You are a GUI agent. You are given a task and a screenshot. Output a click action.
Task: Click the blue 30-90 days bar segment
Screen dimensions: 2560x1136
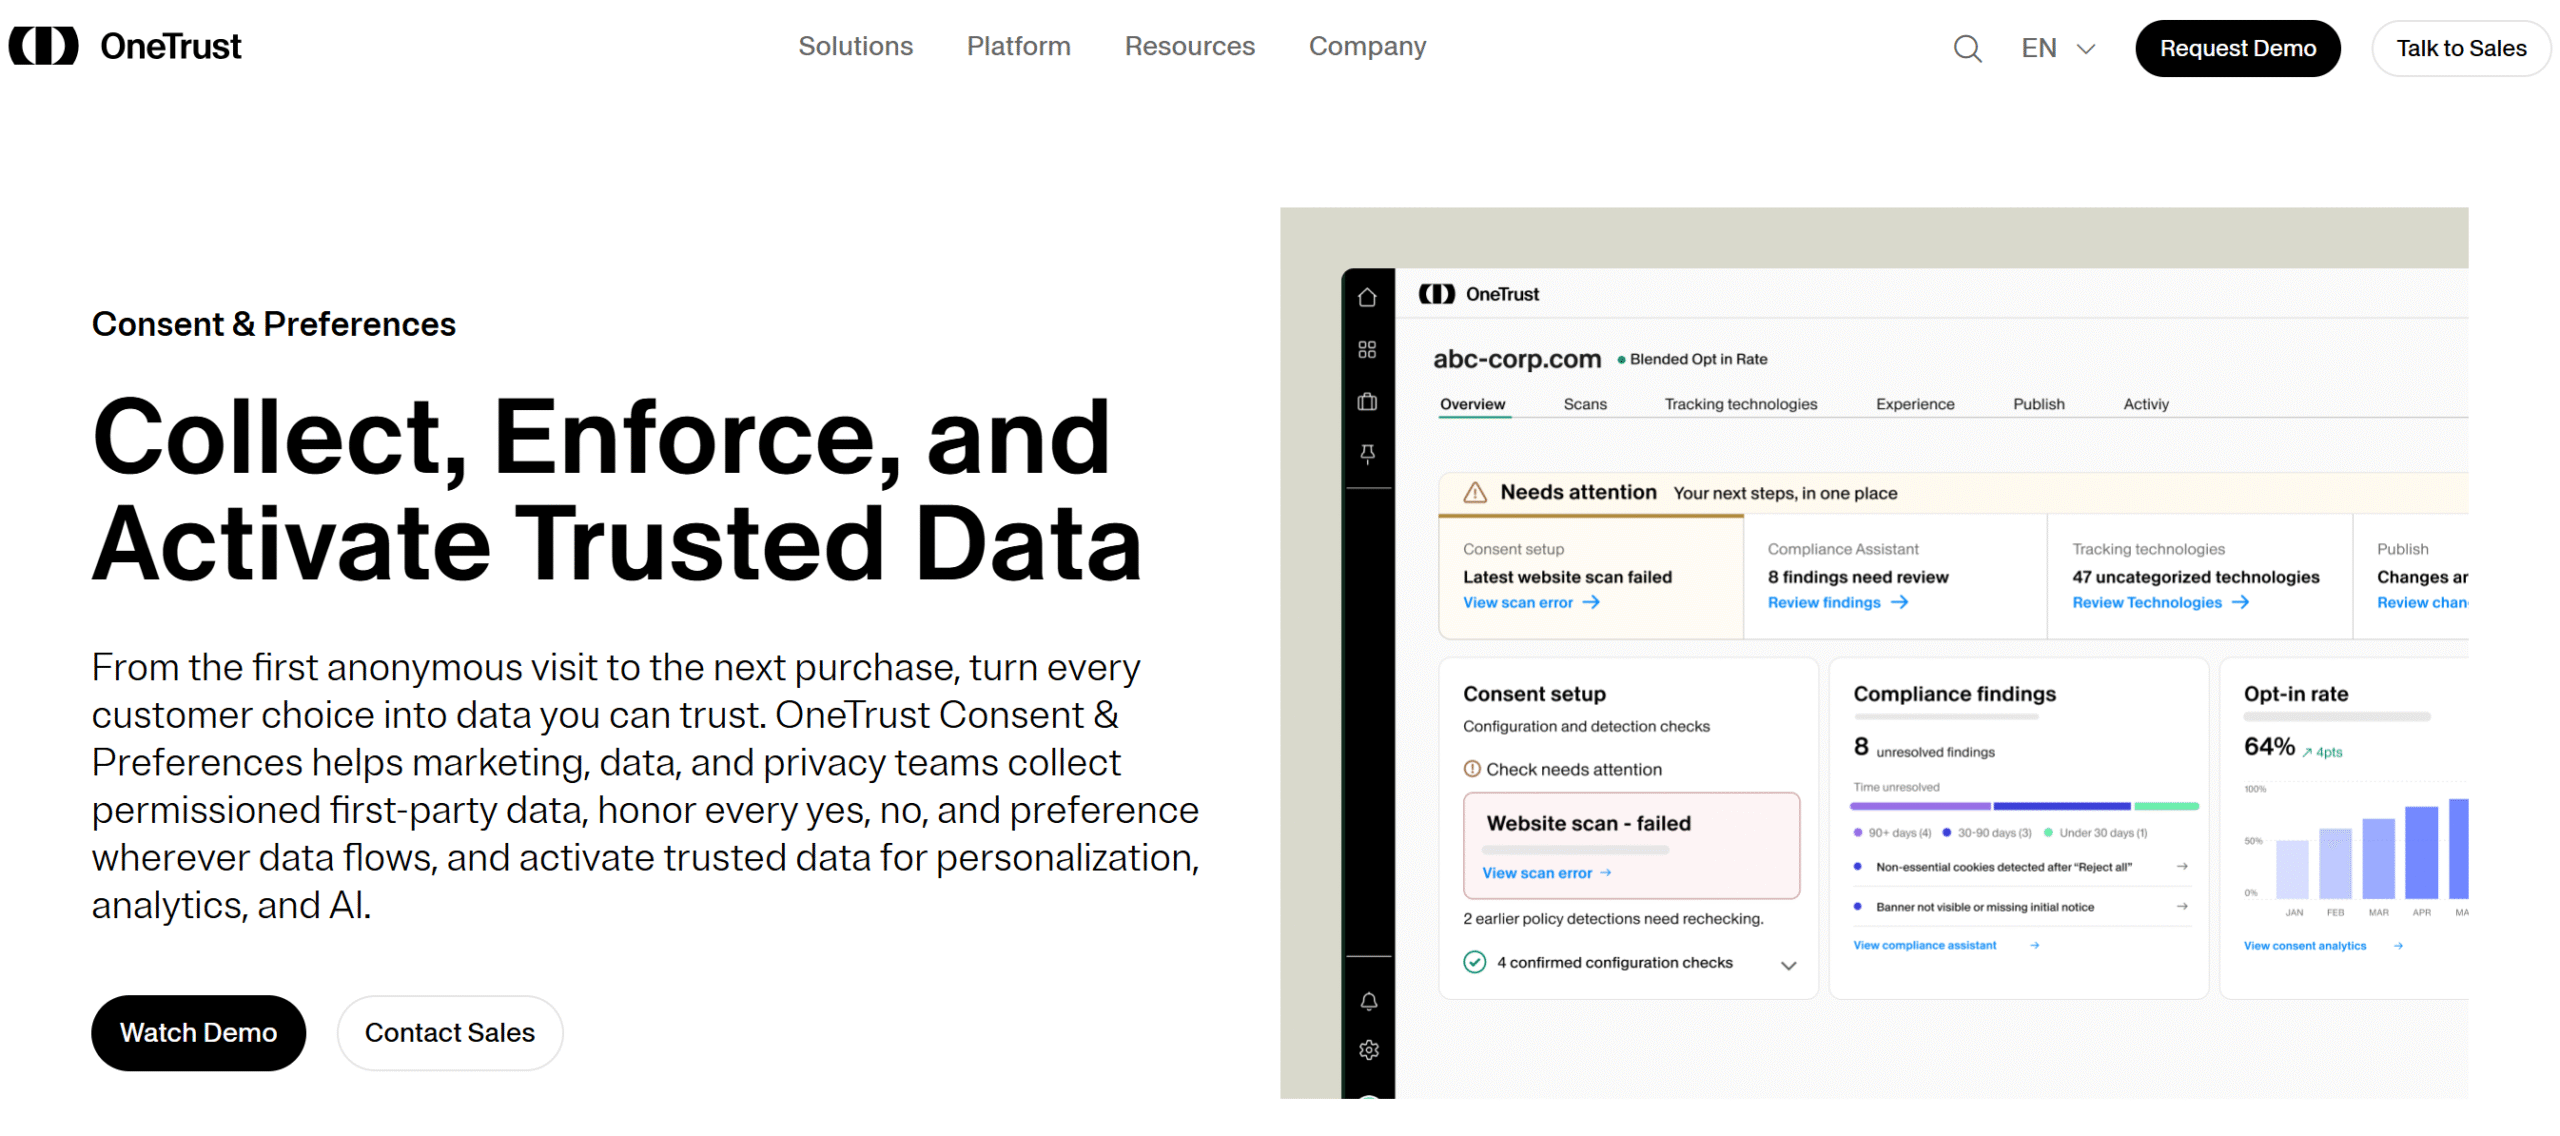coord(2061,806)
